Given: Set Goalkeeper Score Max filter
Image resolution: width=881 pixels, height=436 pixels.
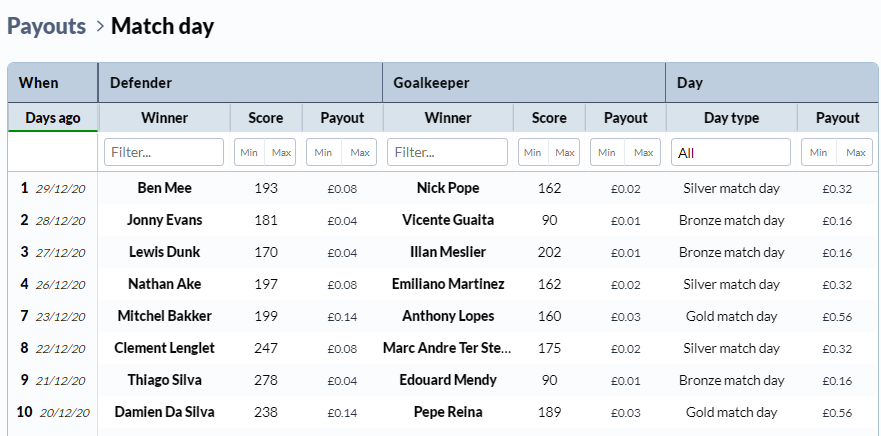Looking at the screenshot, I should coord(565,152).
